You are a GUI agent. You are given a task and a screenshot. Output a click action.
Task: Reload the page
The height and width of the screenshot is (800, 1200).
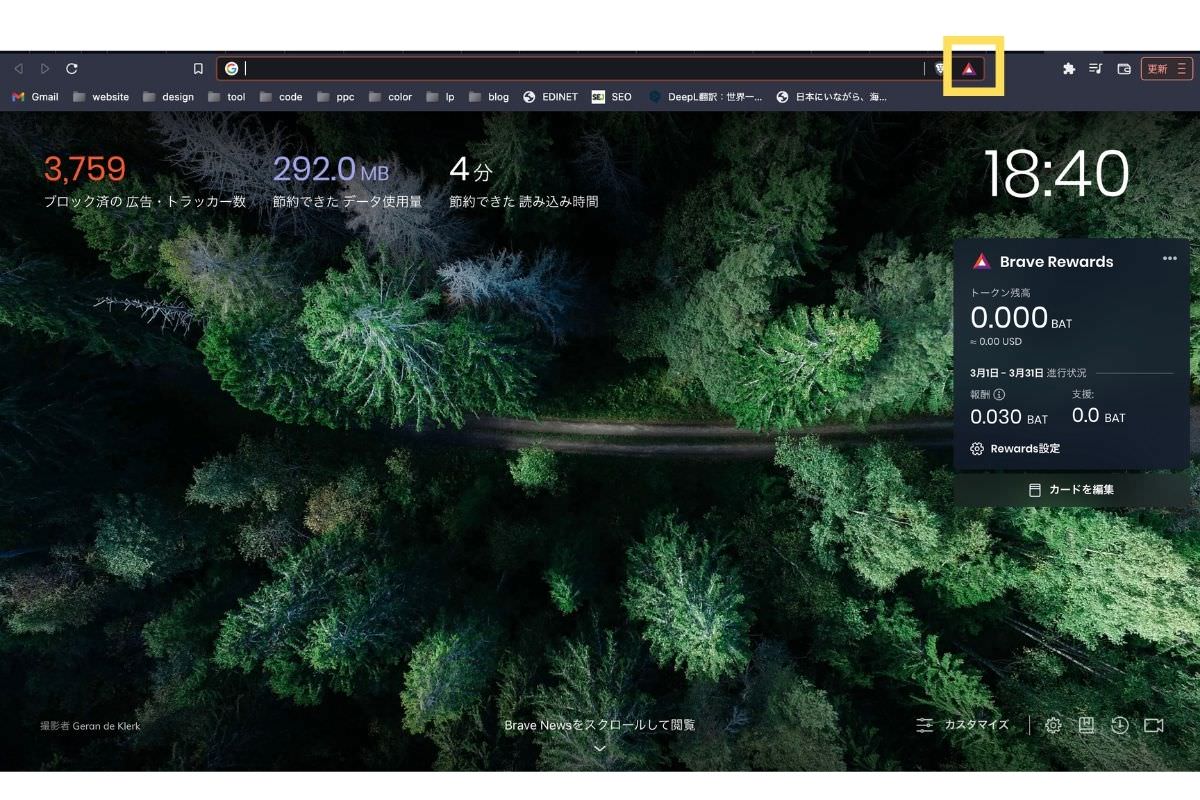point(72,69)
